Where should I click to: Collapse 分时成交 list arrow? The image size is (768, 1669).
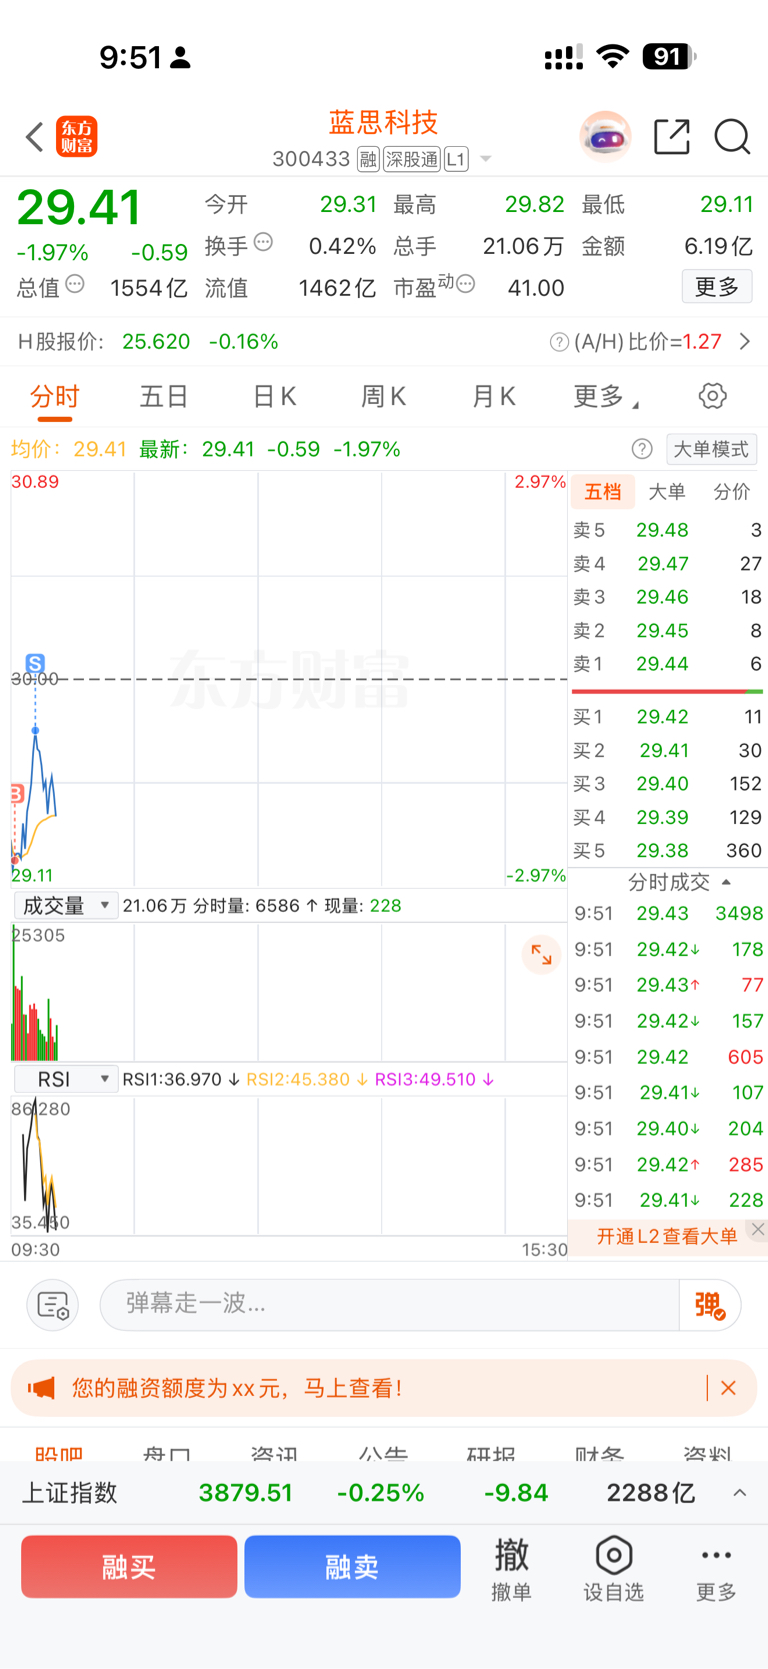click(726, 882)
